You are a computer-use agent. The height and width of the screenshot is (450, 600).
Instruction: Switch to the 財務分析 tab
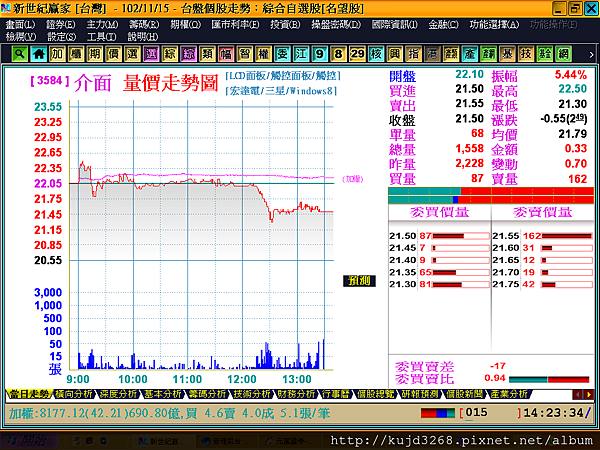[297, 394]
